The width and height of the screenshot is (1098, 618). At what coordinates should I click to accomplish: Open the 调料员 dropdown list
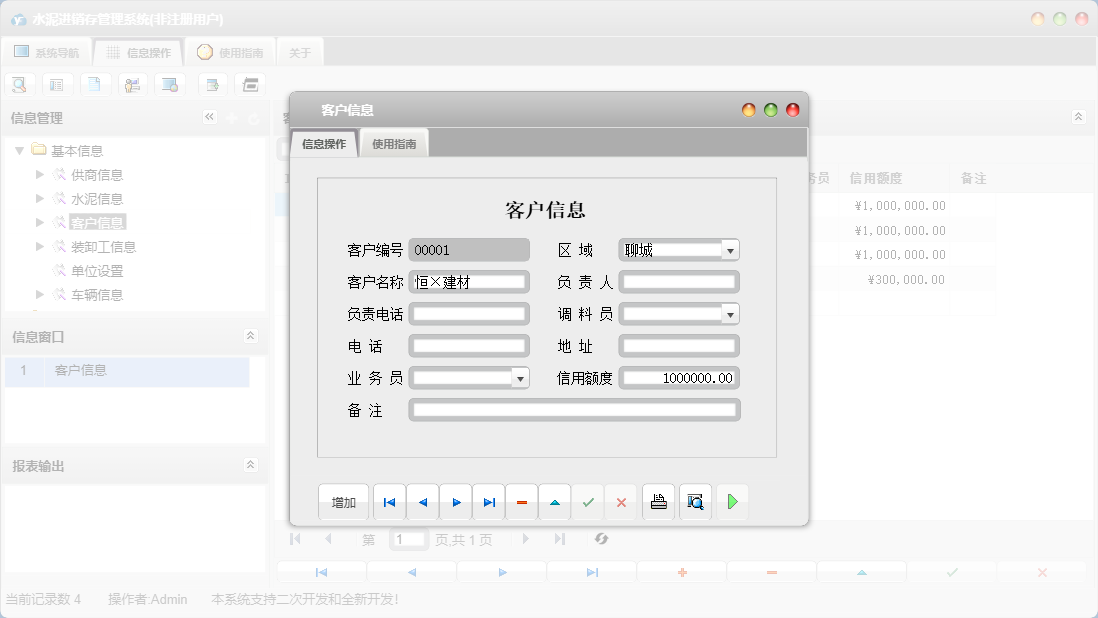coord(730,313)
